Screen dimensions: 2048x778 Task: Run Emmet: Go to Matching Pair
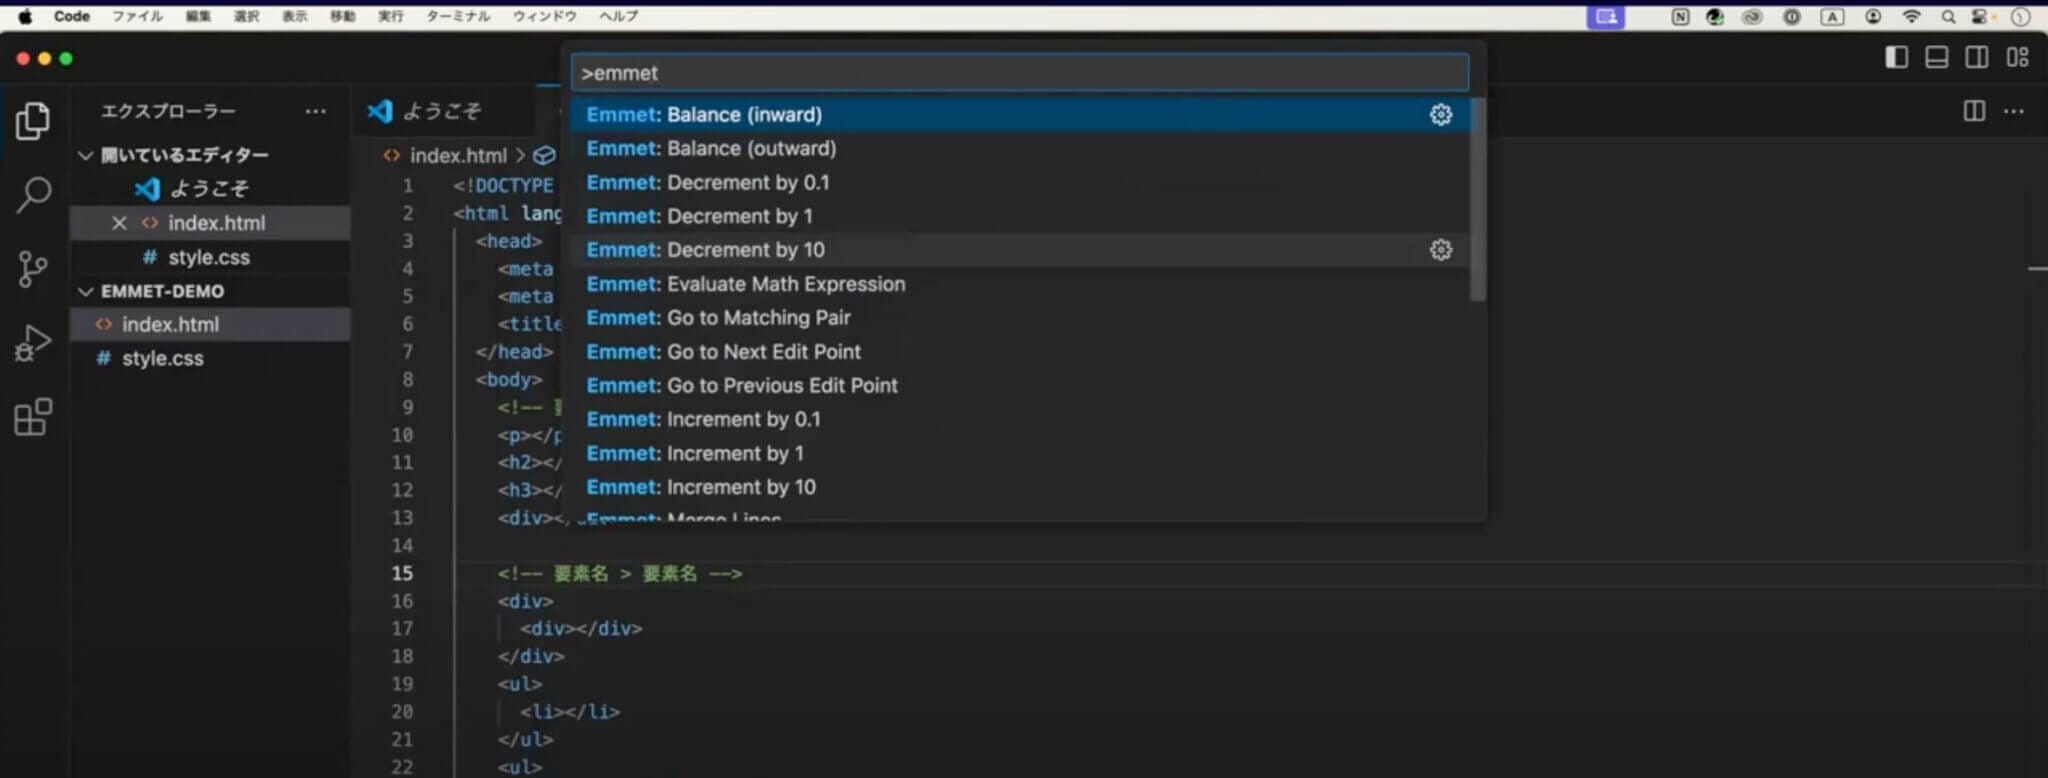point(718,318)
